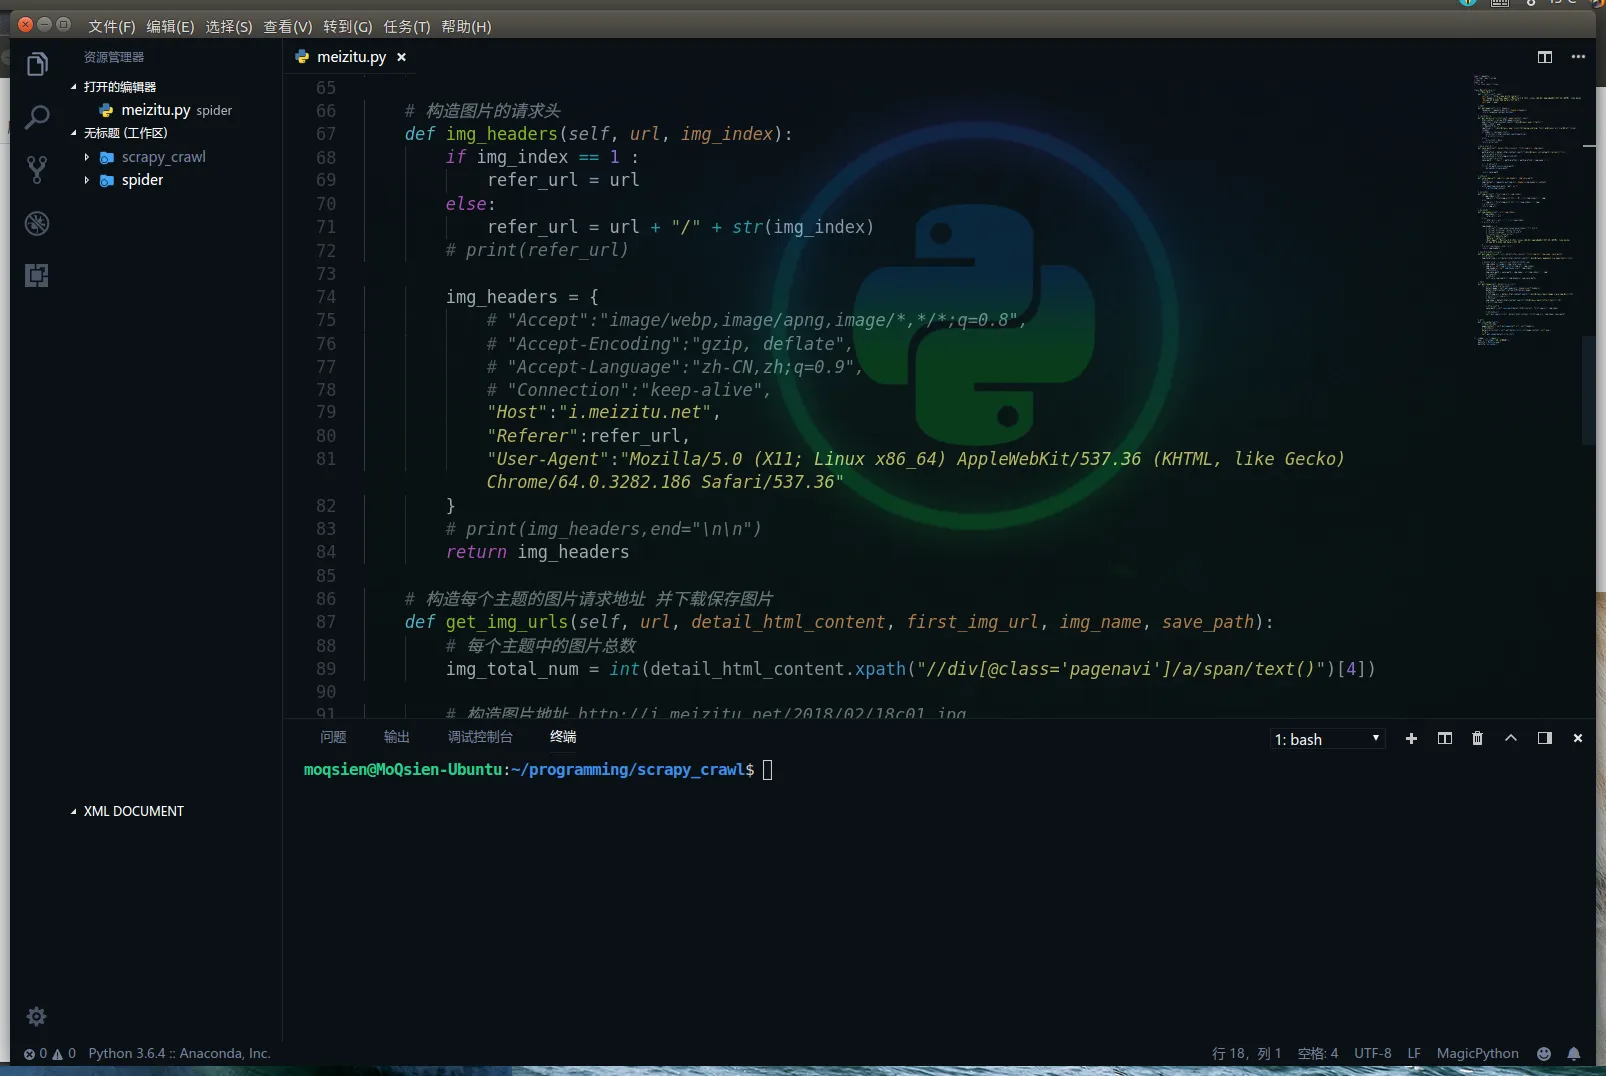The image size is (1606, 1076).
Task: Show errors and warnings count
Action: [x=50, y=1053]
